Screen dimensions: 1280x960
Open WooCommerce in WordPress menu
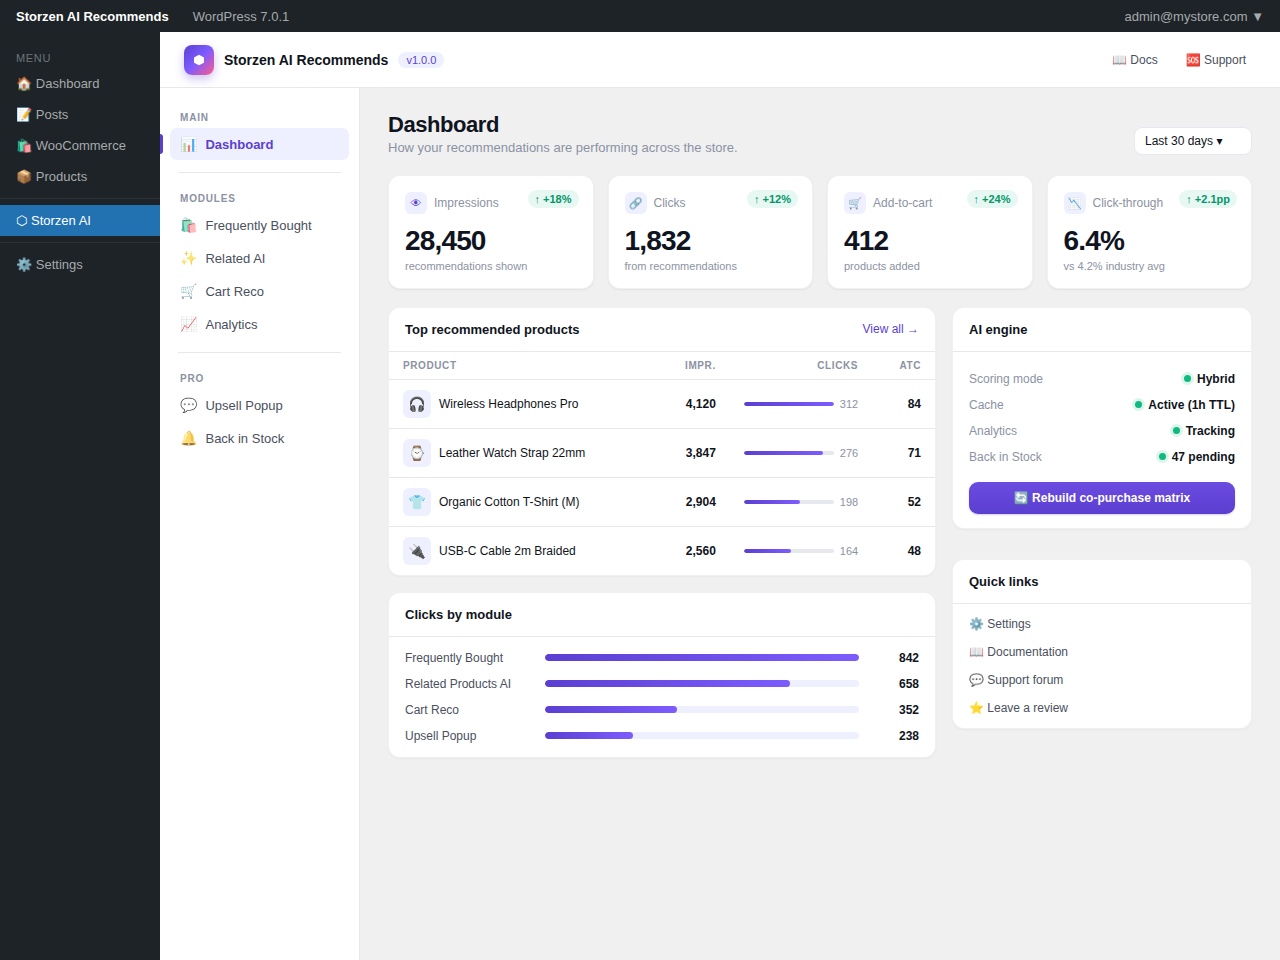tap(80, 146)
